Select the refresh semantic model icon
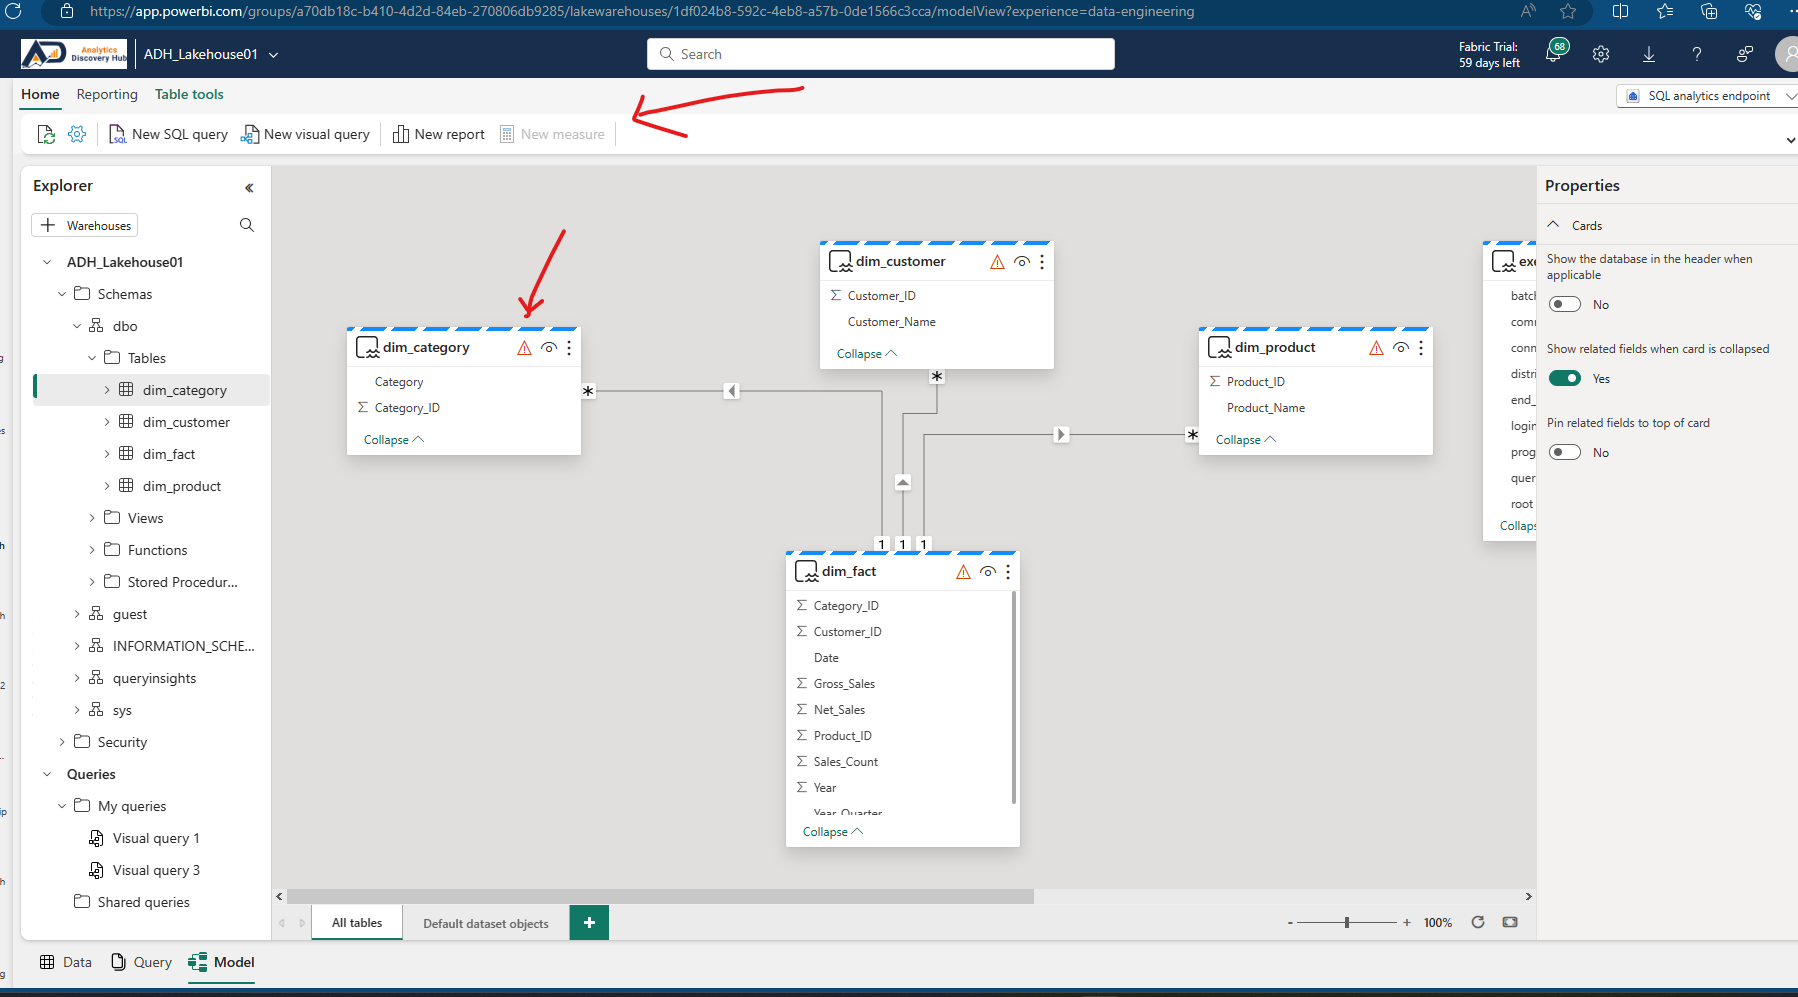This screenshot has height=997, width=1798. click(x=46, y=133)
